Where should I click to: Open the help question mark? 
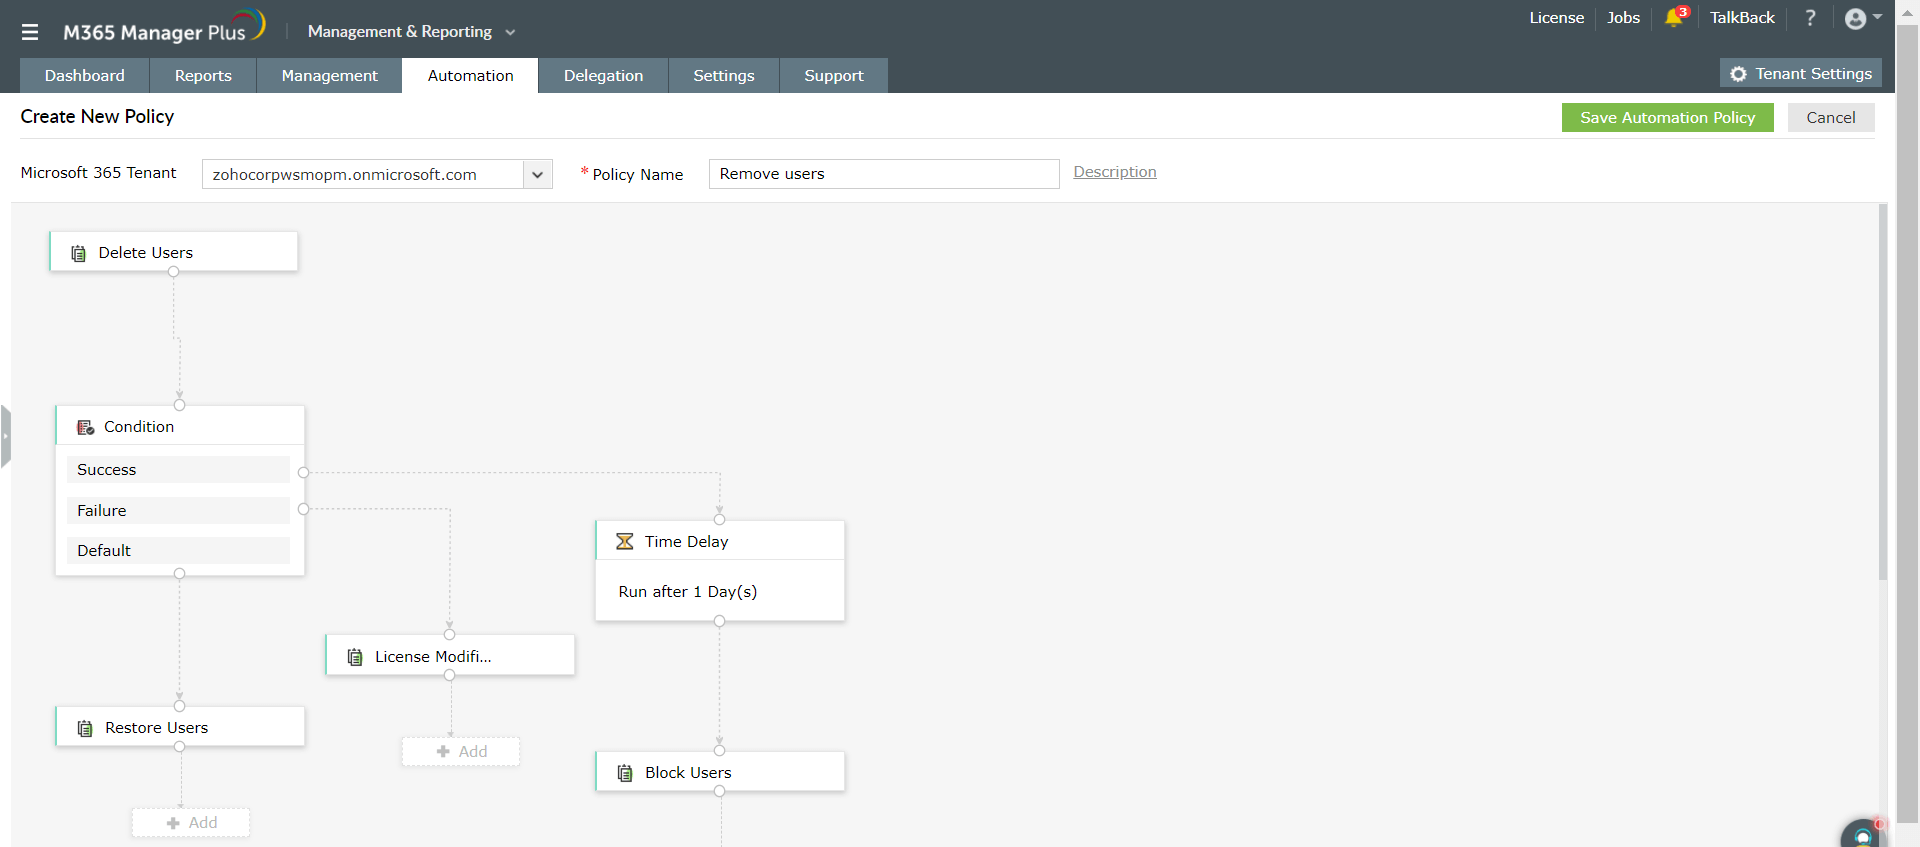pyautogui.click(x=1810, y=18)
